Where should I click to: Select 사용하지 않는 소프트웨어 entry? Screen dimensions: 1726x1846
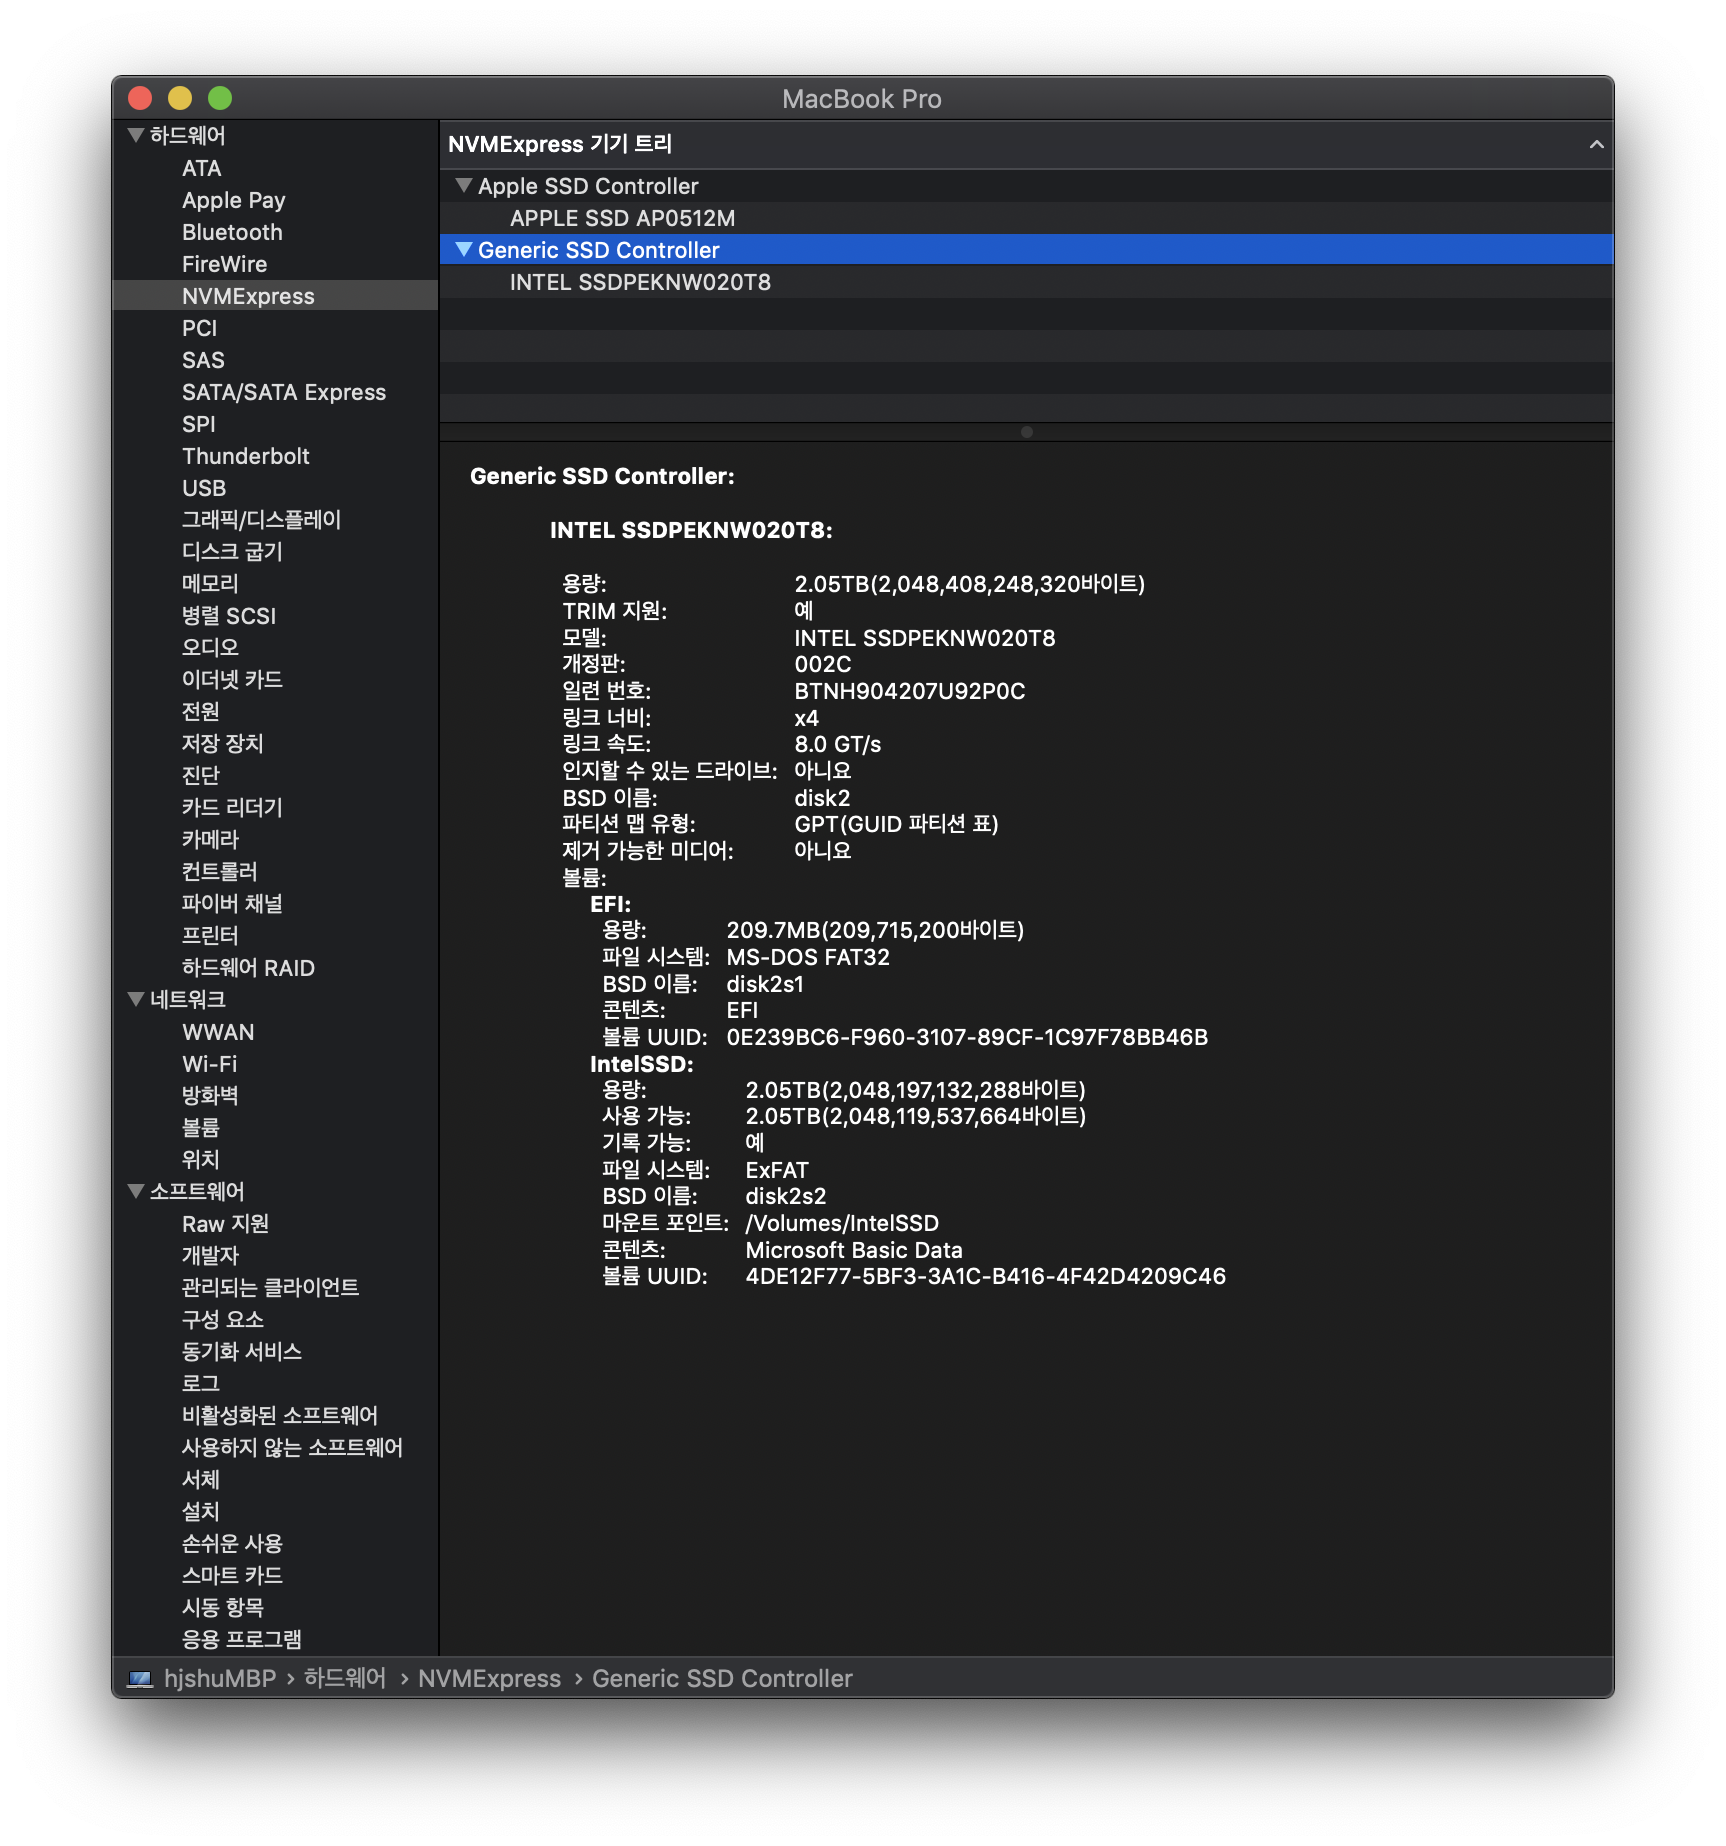[x=292, y=1448]
